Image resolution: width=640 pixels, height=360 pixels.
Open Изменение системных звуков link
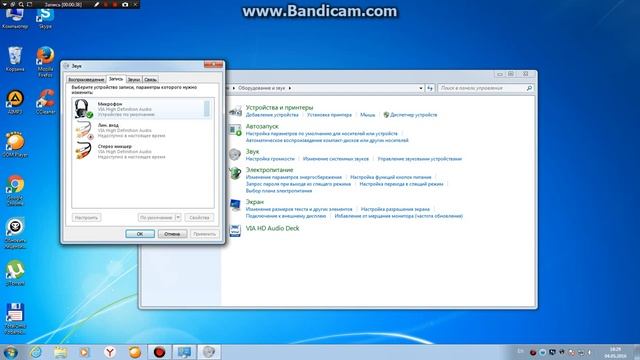[336, 159]
